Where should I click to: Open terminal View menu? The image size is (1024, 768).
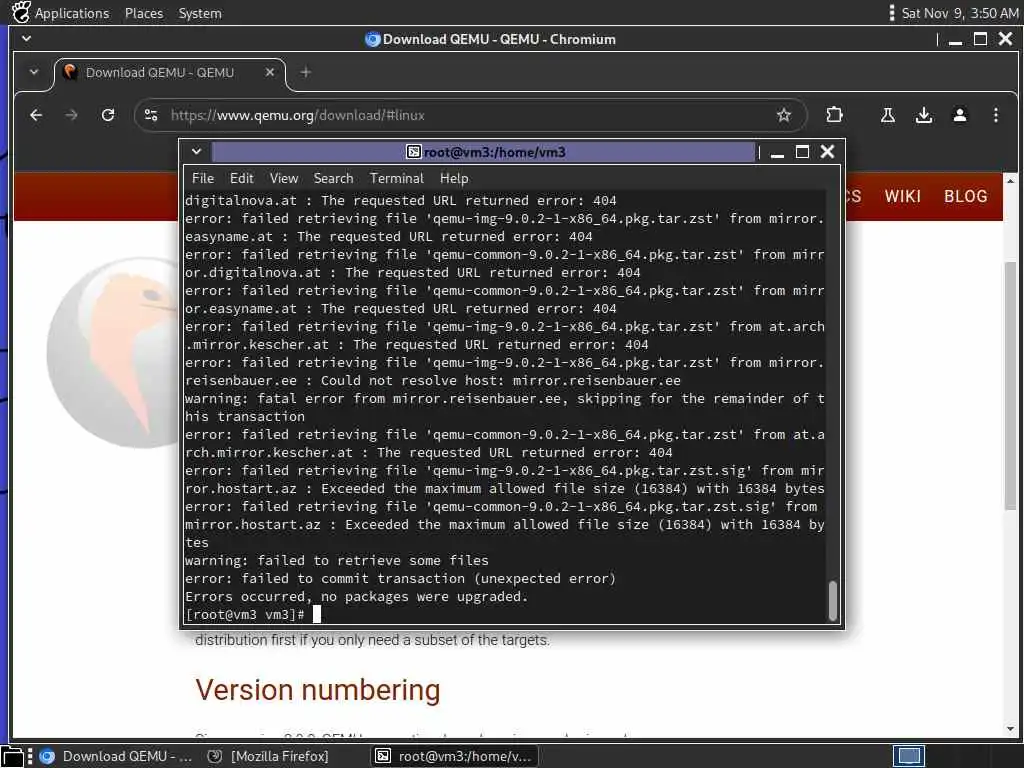[x=283, y=178]
